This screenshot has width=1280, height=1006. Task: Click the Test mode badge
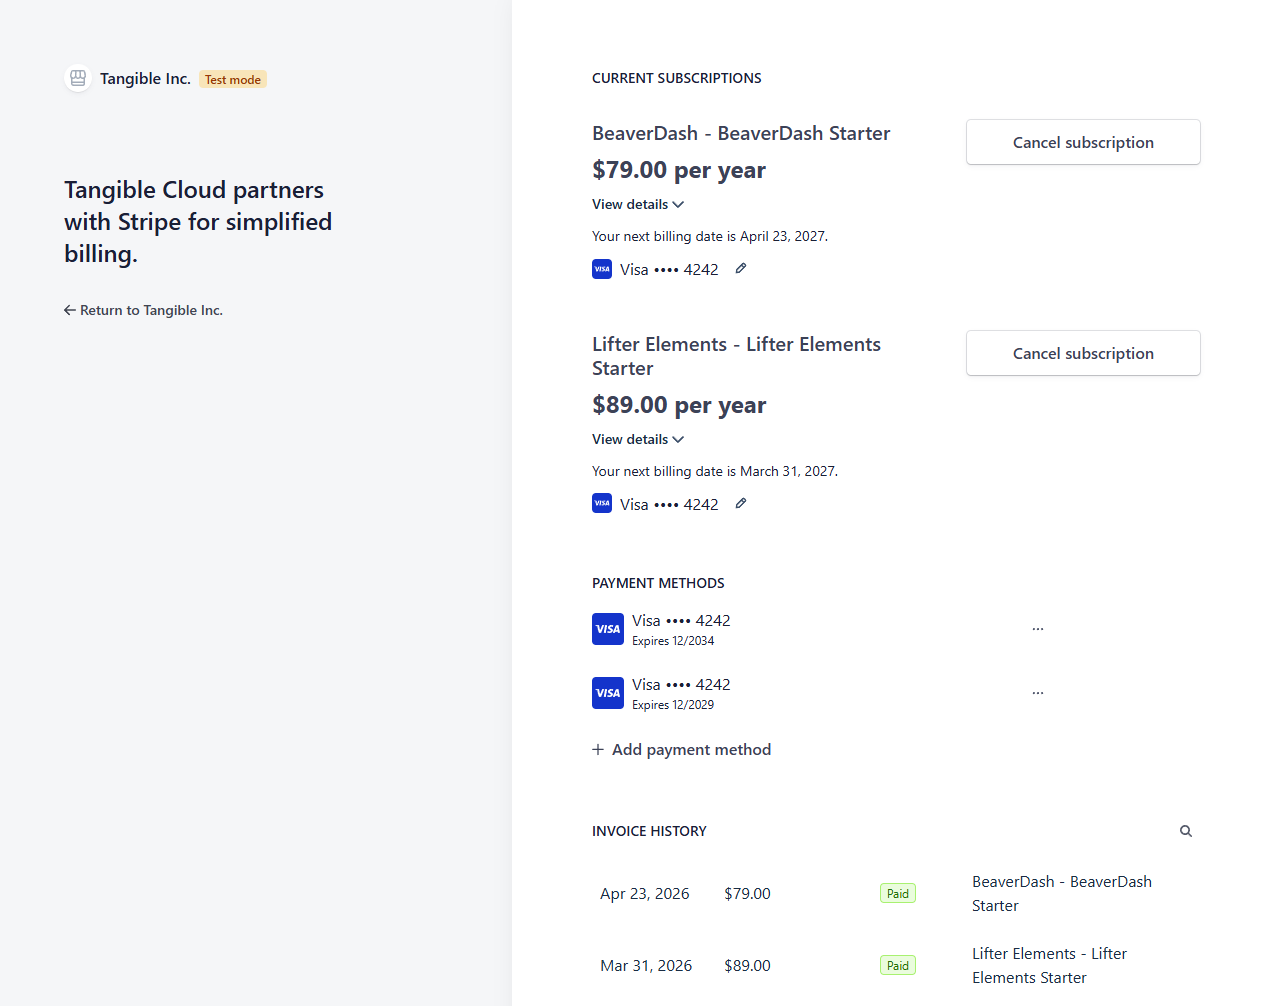(233, 80)
